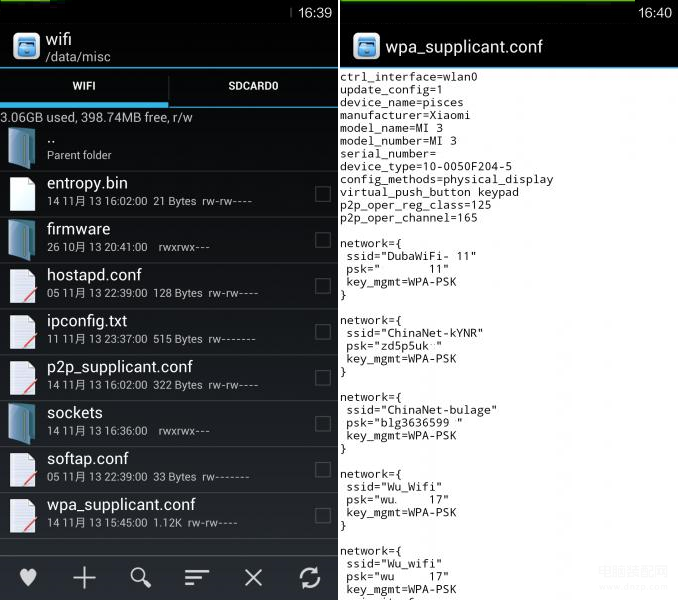
Task: Open the sockets folder name
Action: coord(75,413)
